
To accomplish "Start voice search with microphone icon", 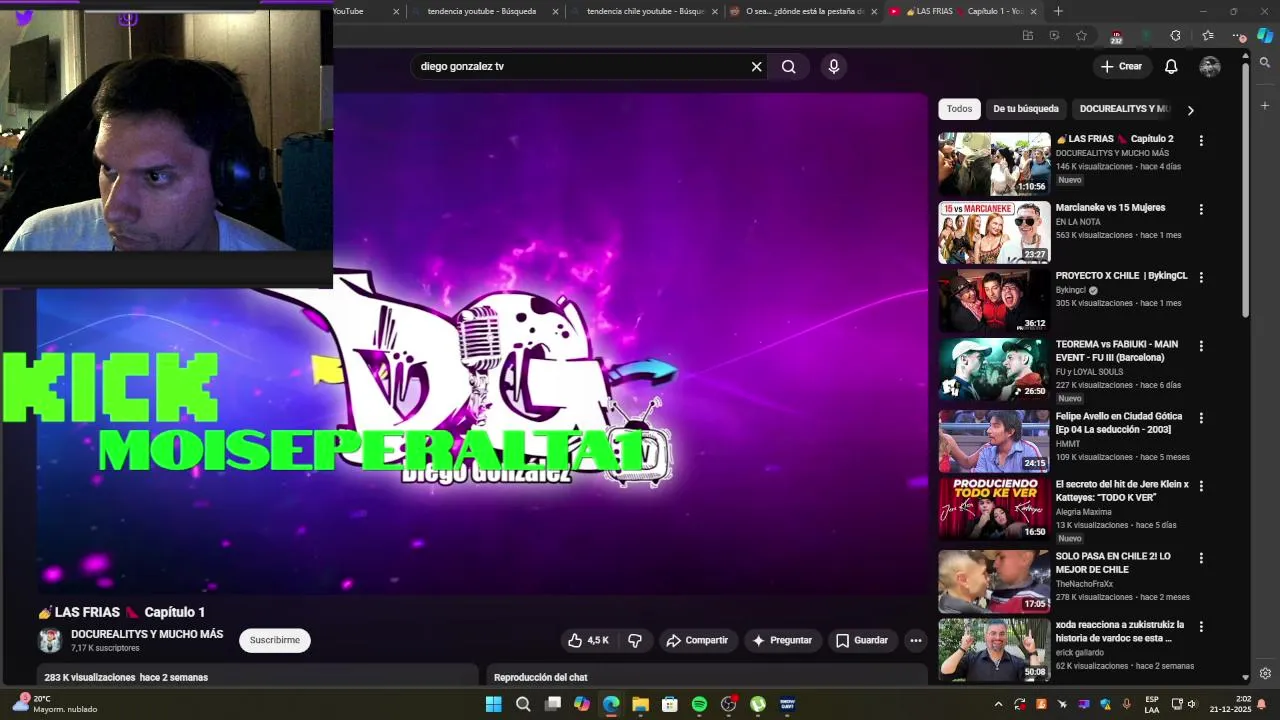I will click(834, 67).
